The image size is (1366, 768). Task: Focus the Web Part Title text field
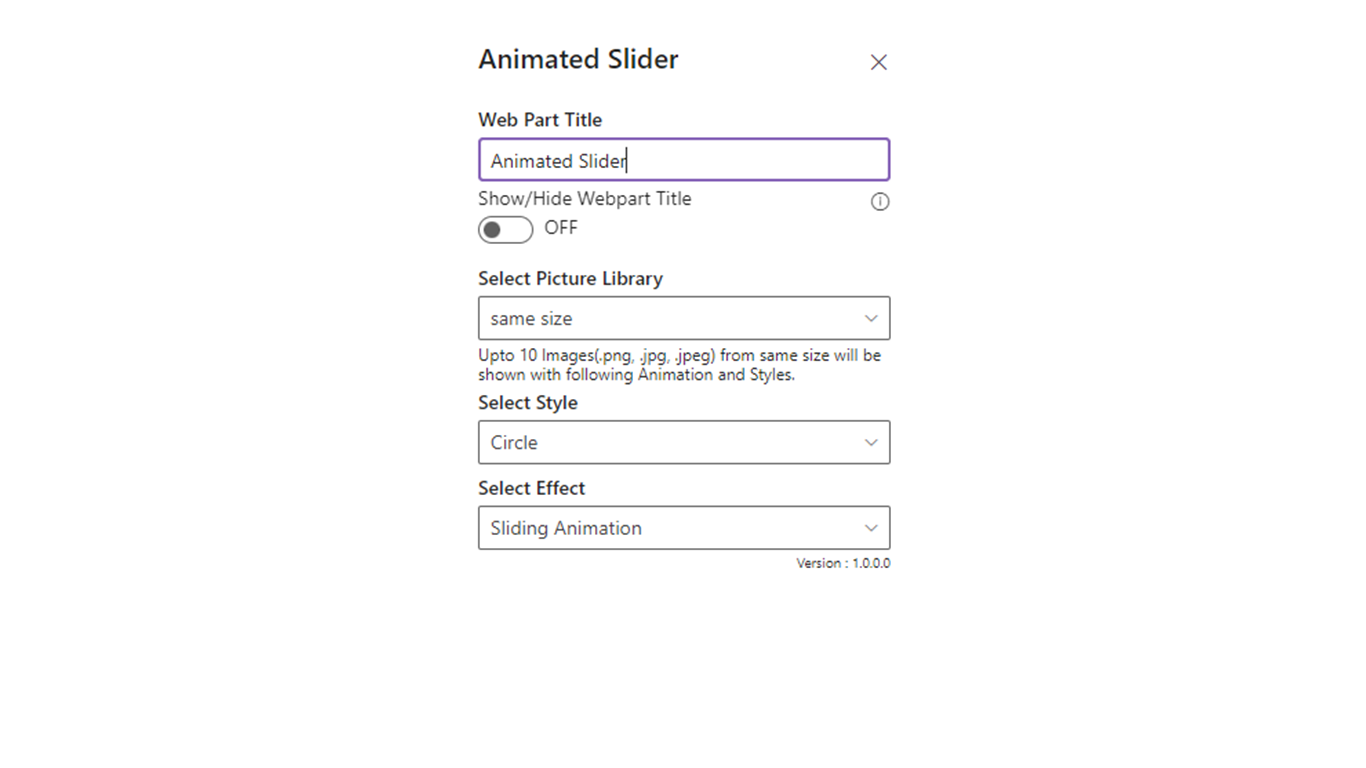[683, 160]
